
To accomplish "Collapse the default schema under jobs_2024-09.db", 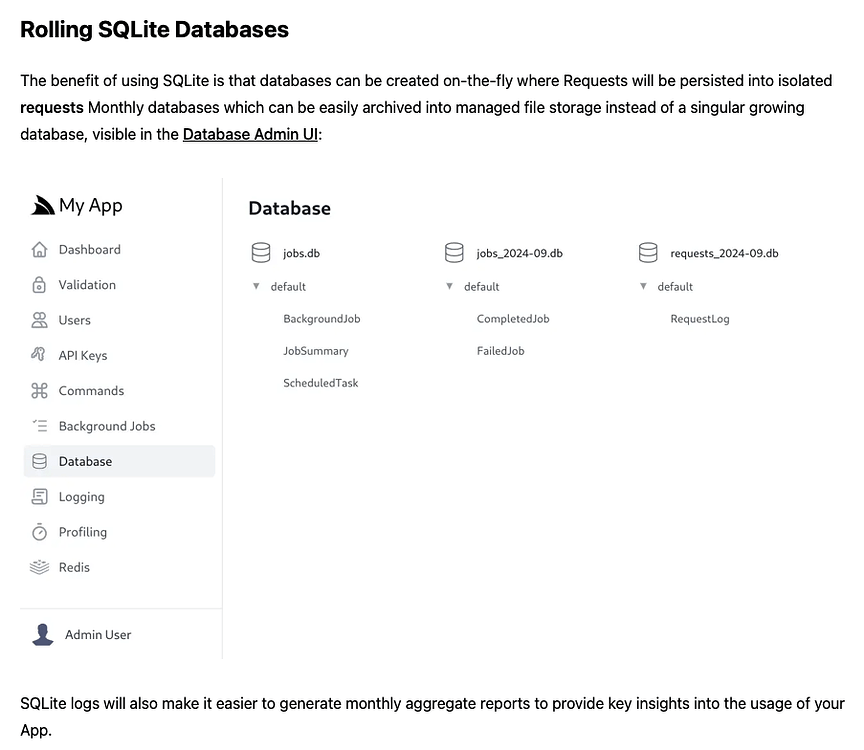I will [x=450, y=286].
